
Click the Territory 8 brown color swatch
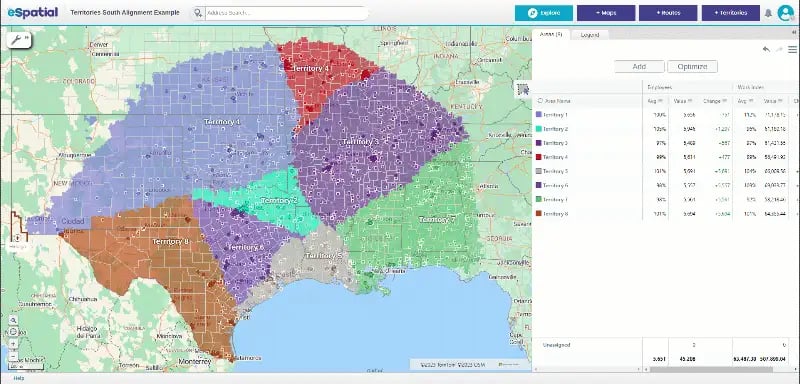[538, 214]
